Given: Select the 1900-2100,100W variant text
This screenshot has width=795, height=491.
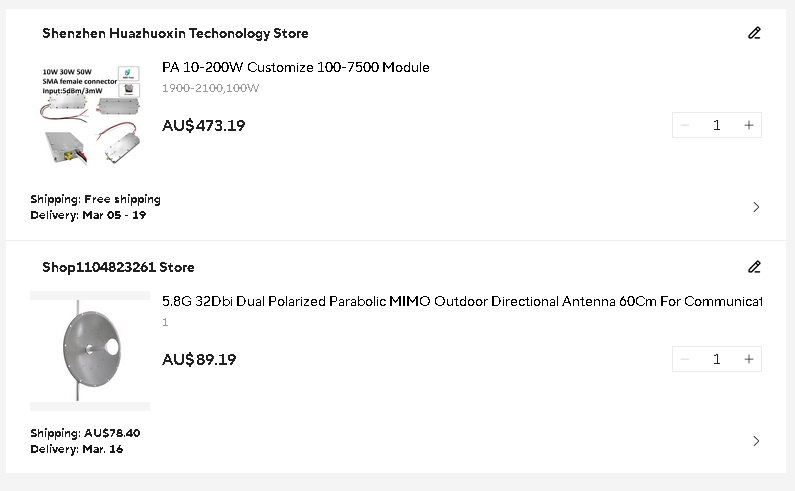Looking at the screenshot, I should (x=210, y=88).
